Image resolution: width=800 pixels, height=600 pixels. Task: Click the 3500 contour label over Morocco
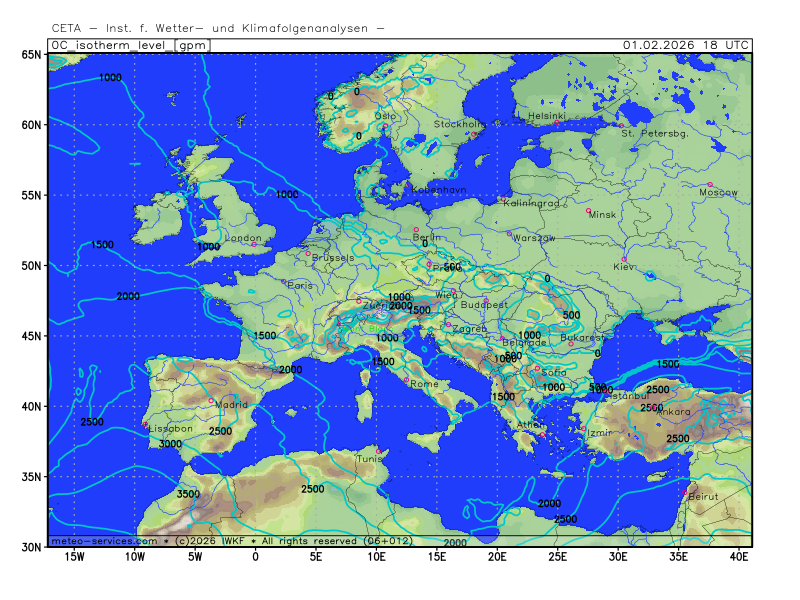[188, 494]
